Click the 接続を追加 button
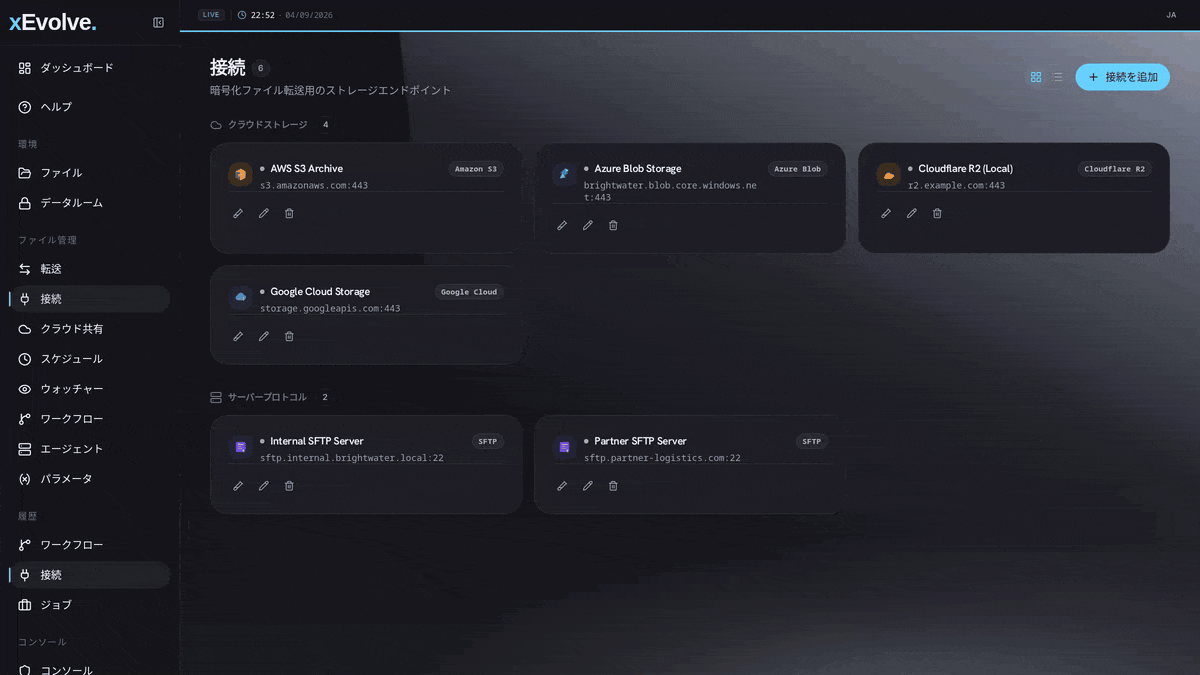1200x675 pixels. (x=1122, y=77)
